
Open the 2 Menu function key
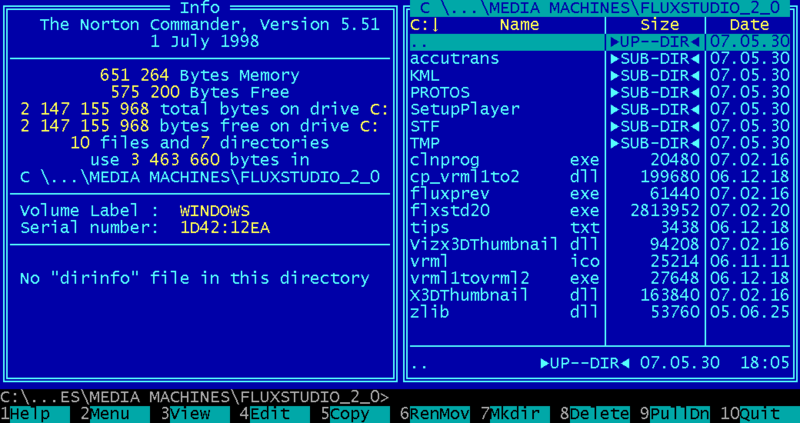115,414
